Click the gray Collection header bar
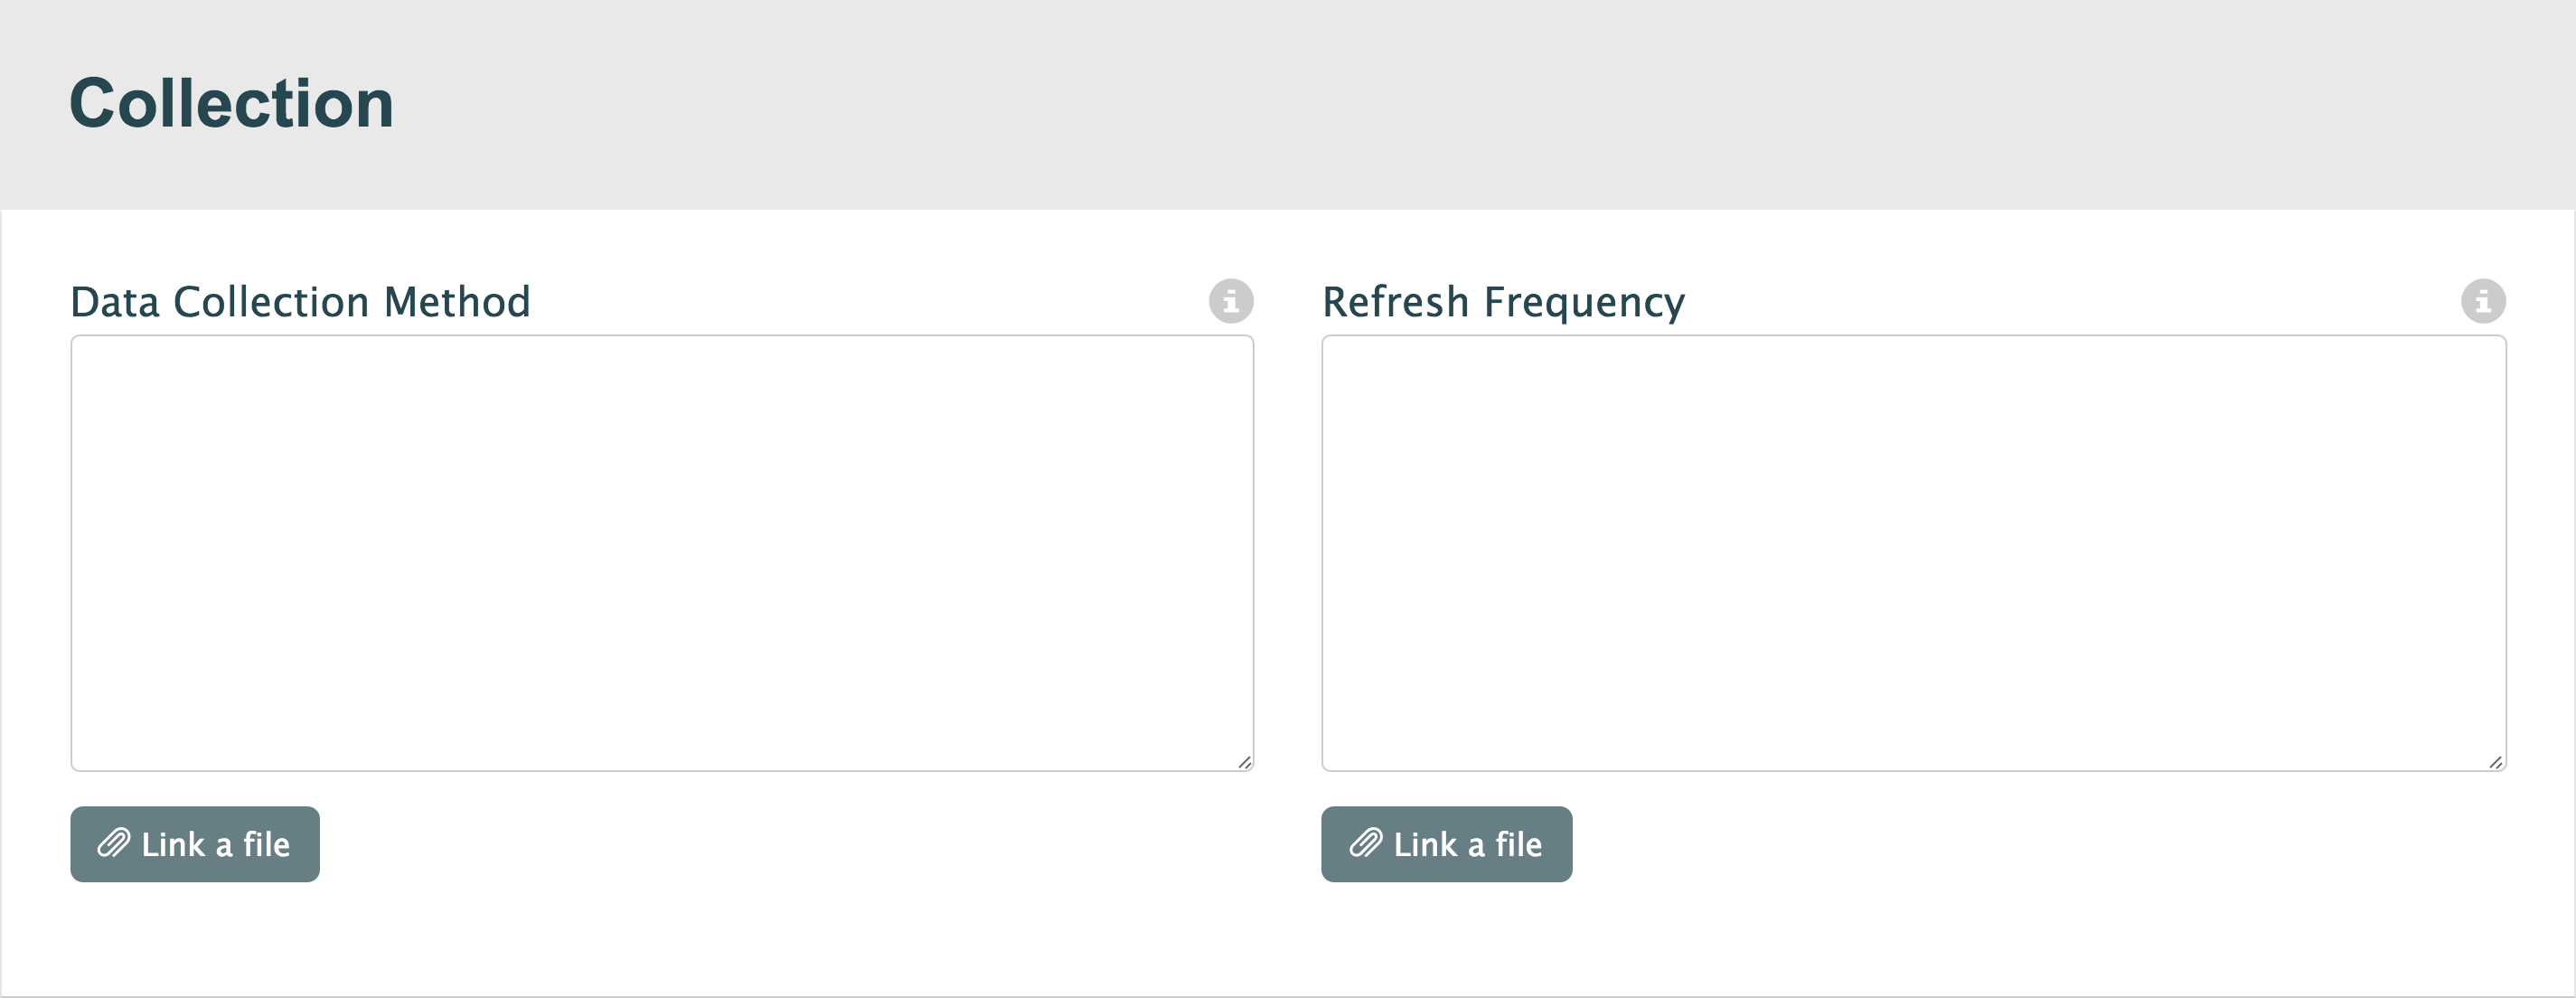 pyautogui.click(x=1400, y=104)
